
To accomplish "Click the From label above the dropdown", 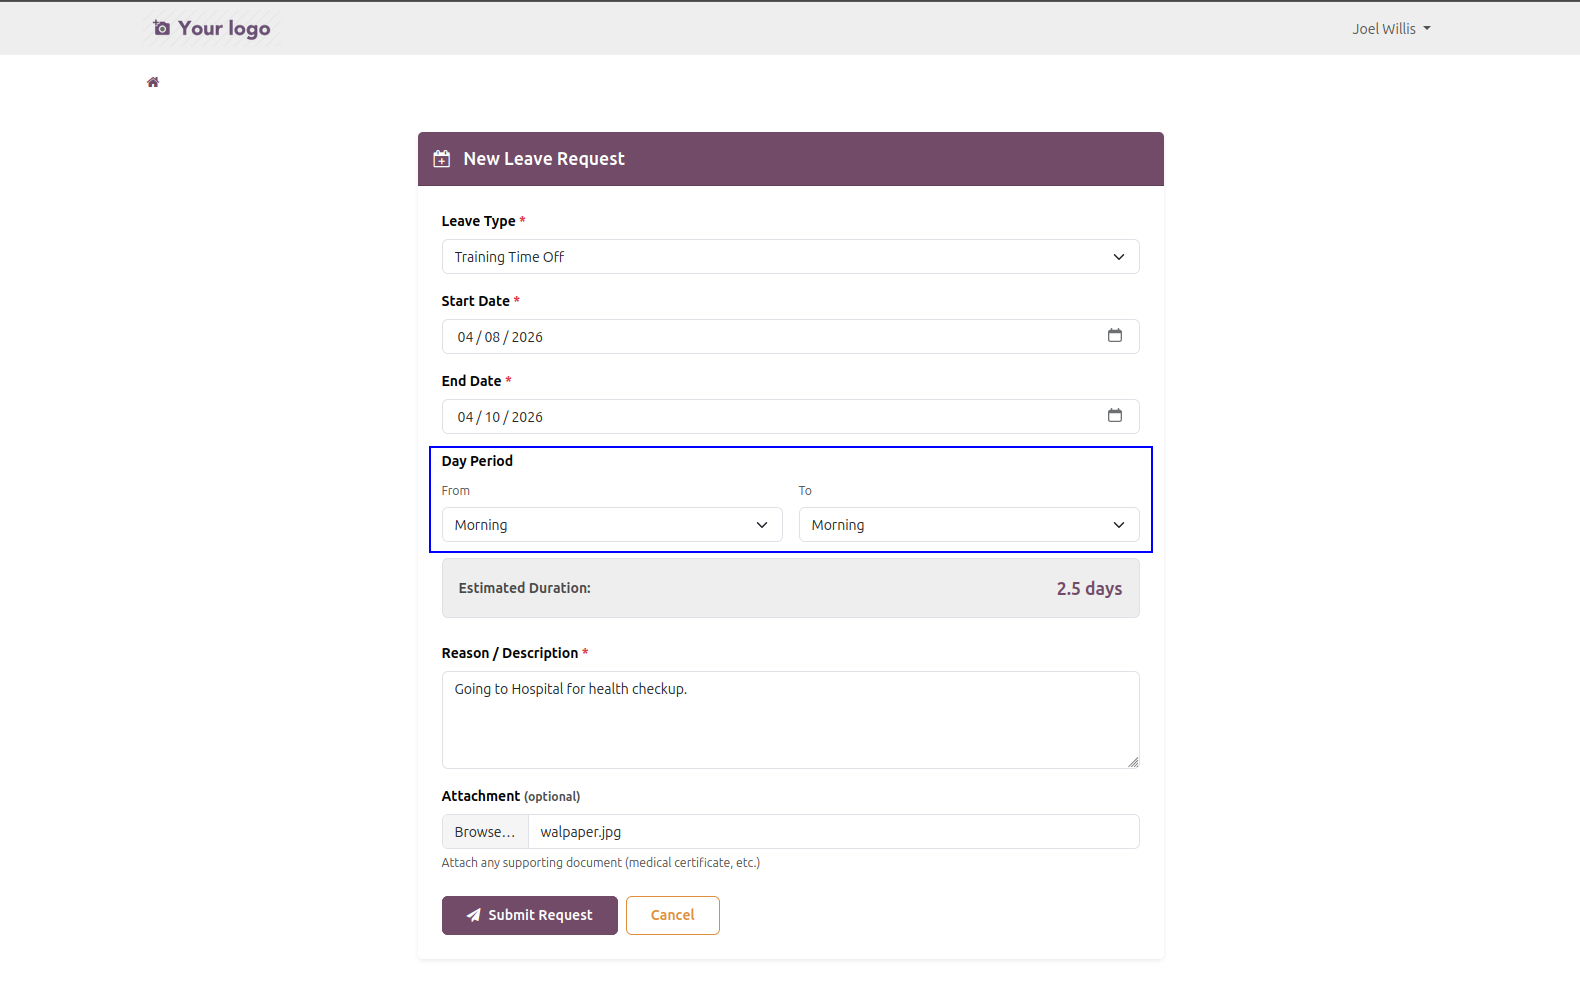I will 456,491.
